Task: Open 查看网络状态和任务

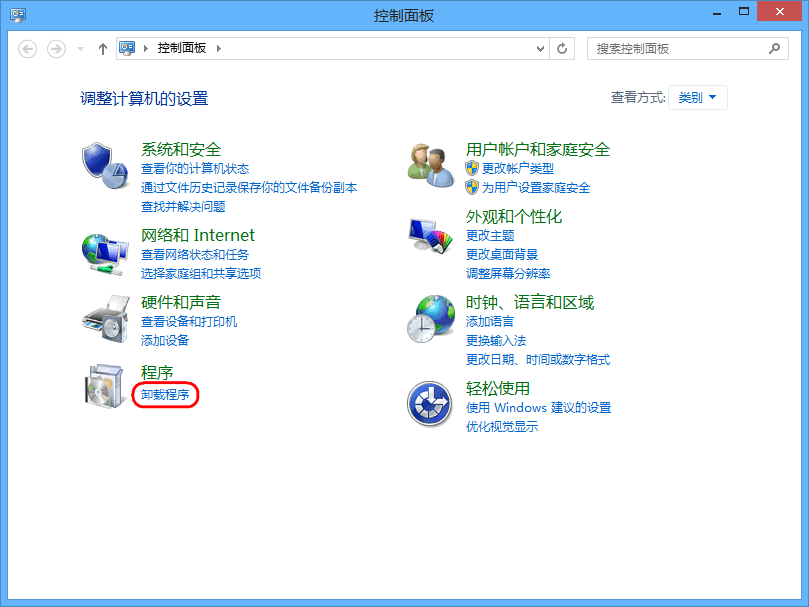Action: tap(195, 254)
